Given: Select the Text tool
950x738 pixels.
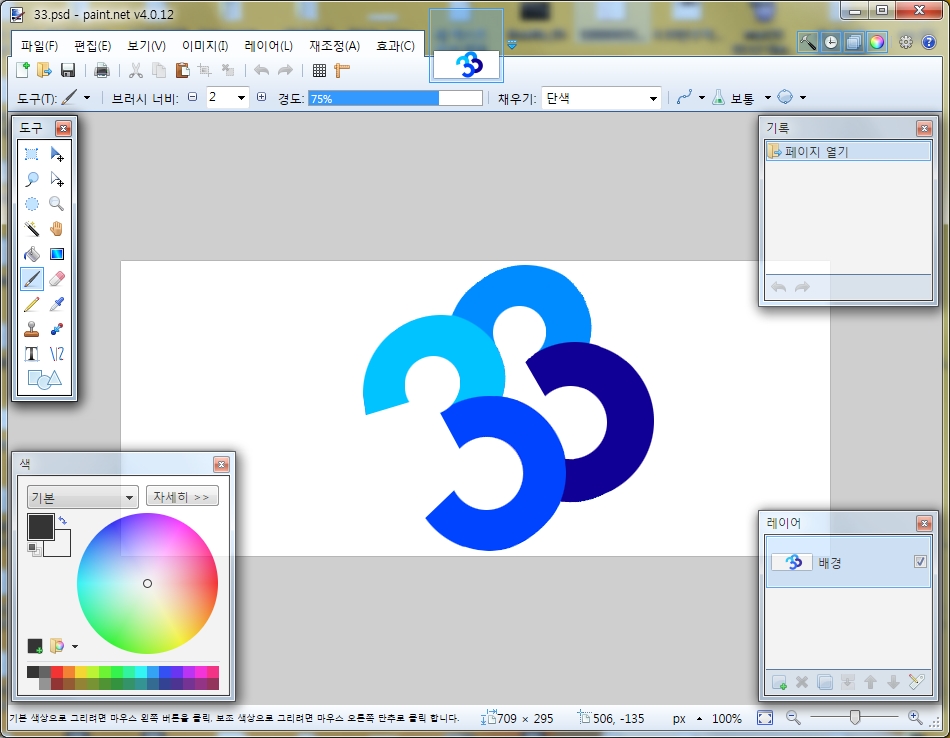Looking at the screenshot, I should tap(32, 354).
